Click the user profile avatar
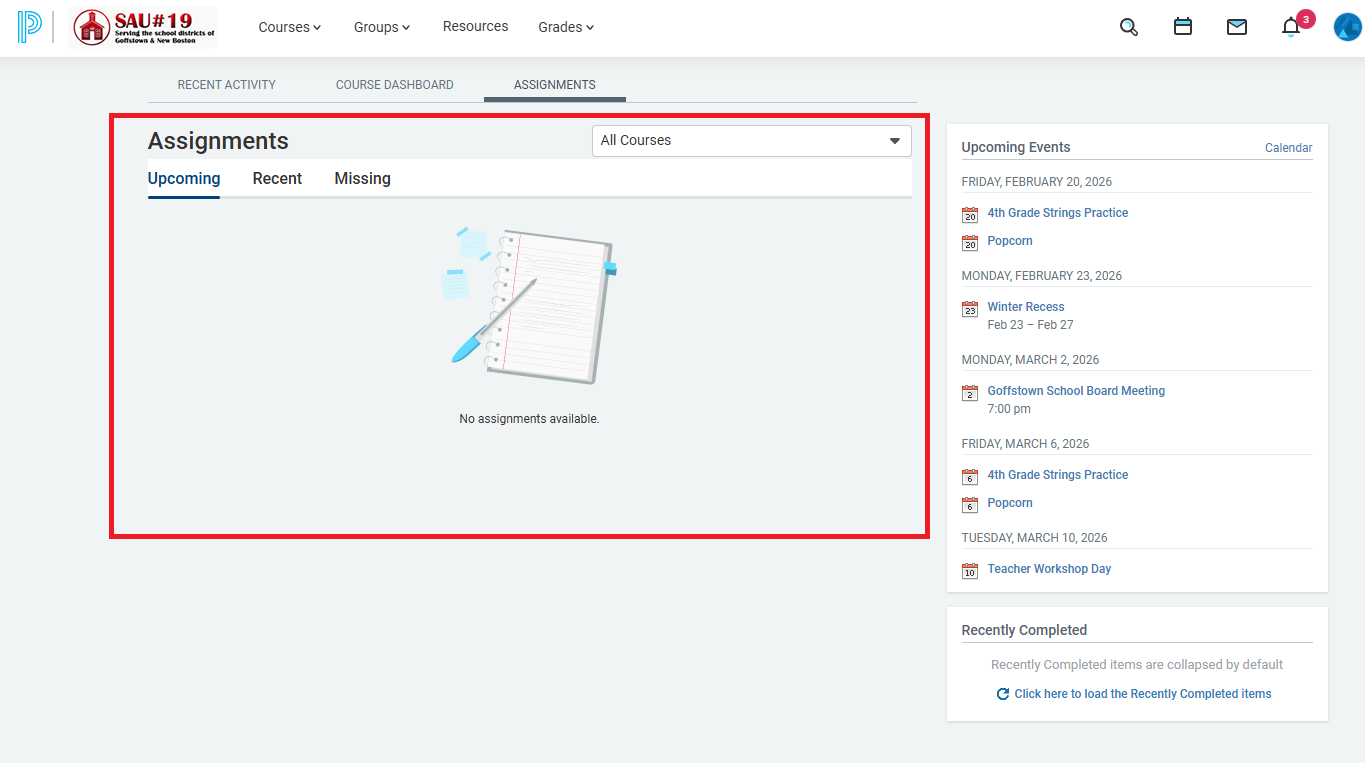1365x763 pixels. coord(1347,27)
